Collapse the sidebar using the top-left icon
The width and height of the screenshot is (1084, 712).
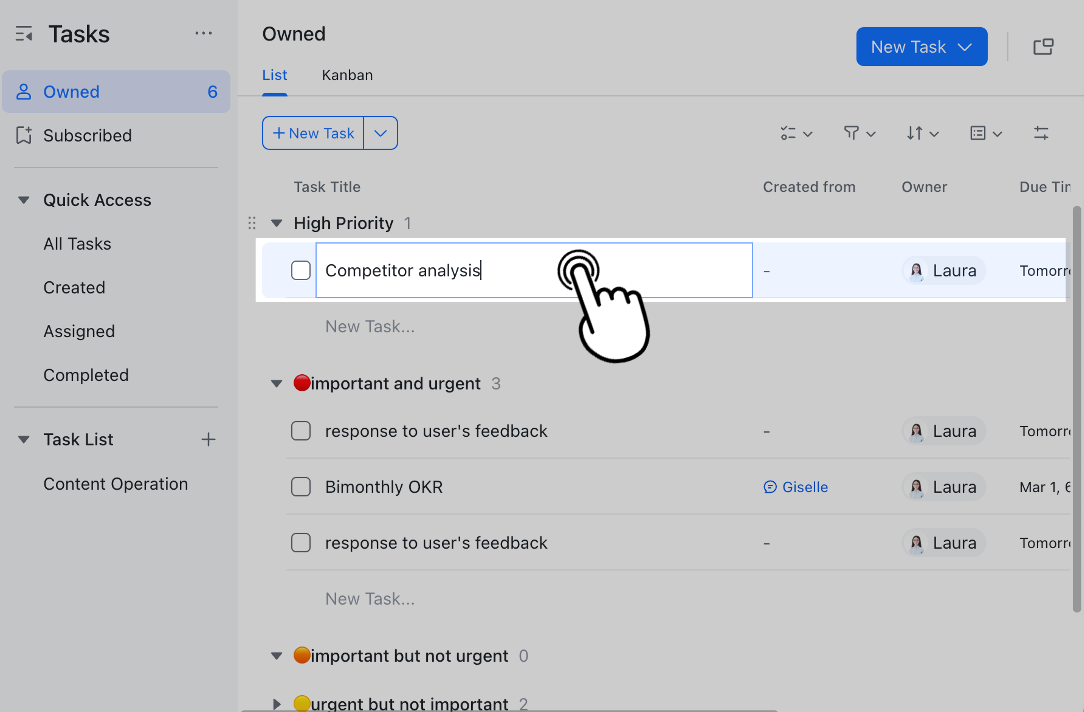(22, 33)
